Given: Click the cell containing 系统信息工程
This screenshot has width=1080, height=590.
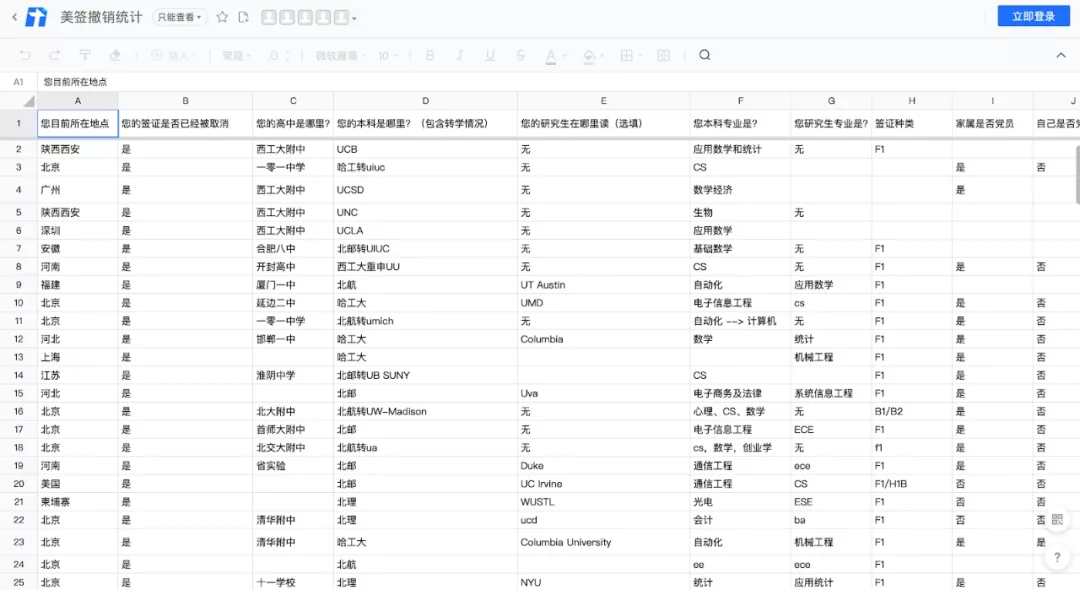Looking at the screenshot, I should pos(831,393).
